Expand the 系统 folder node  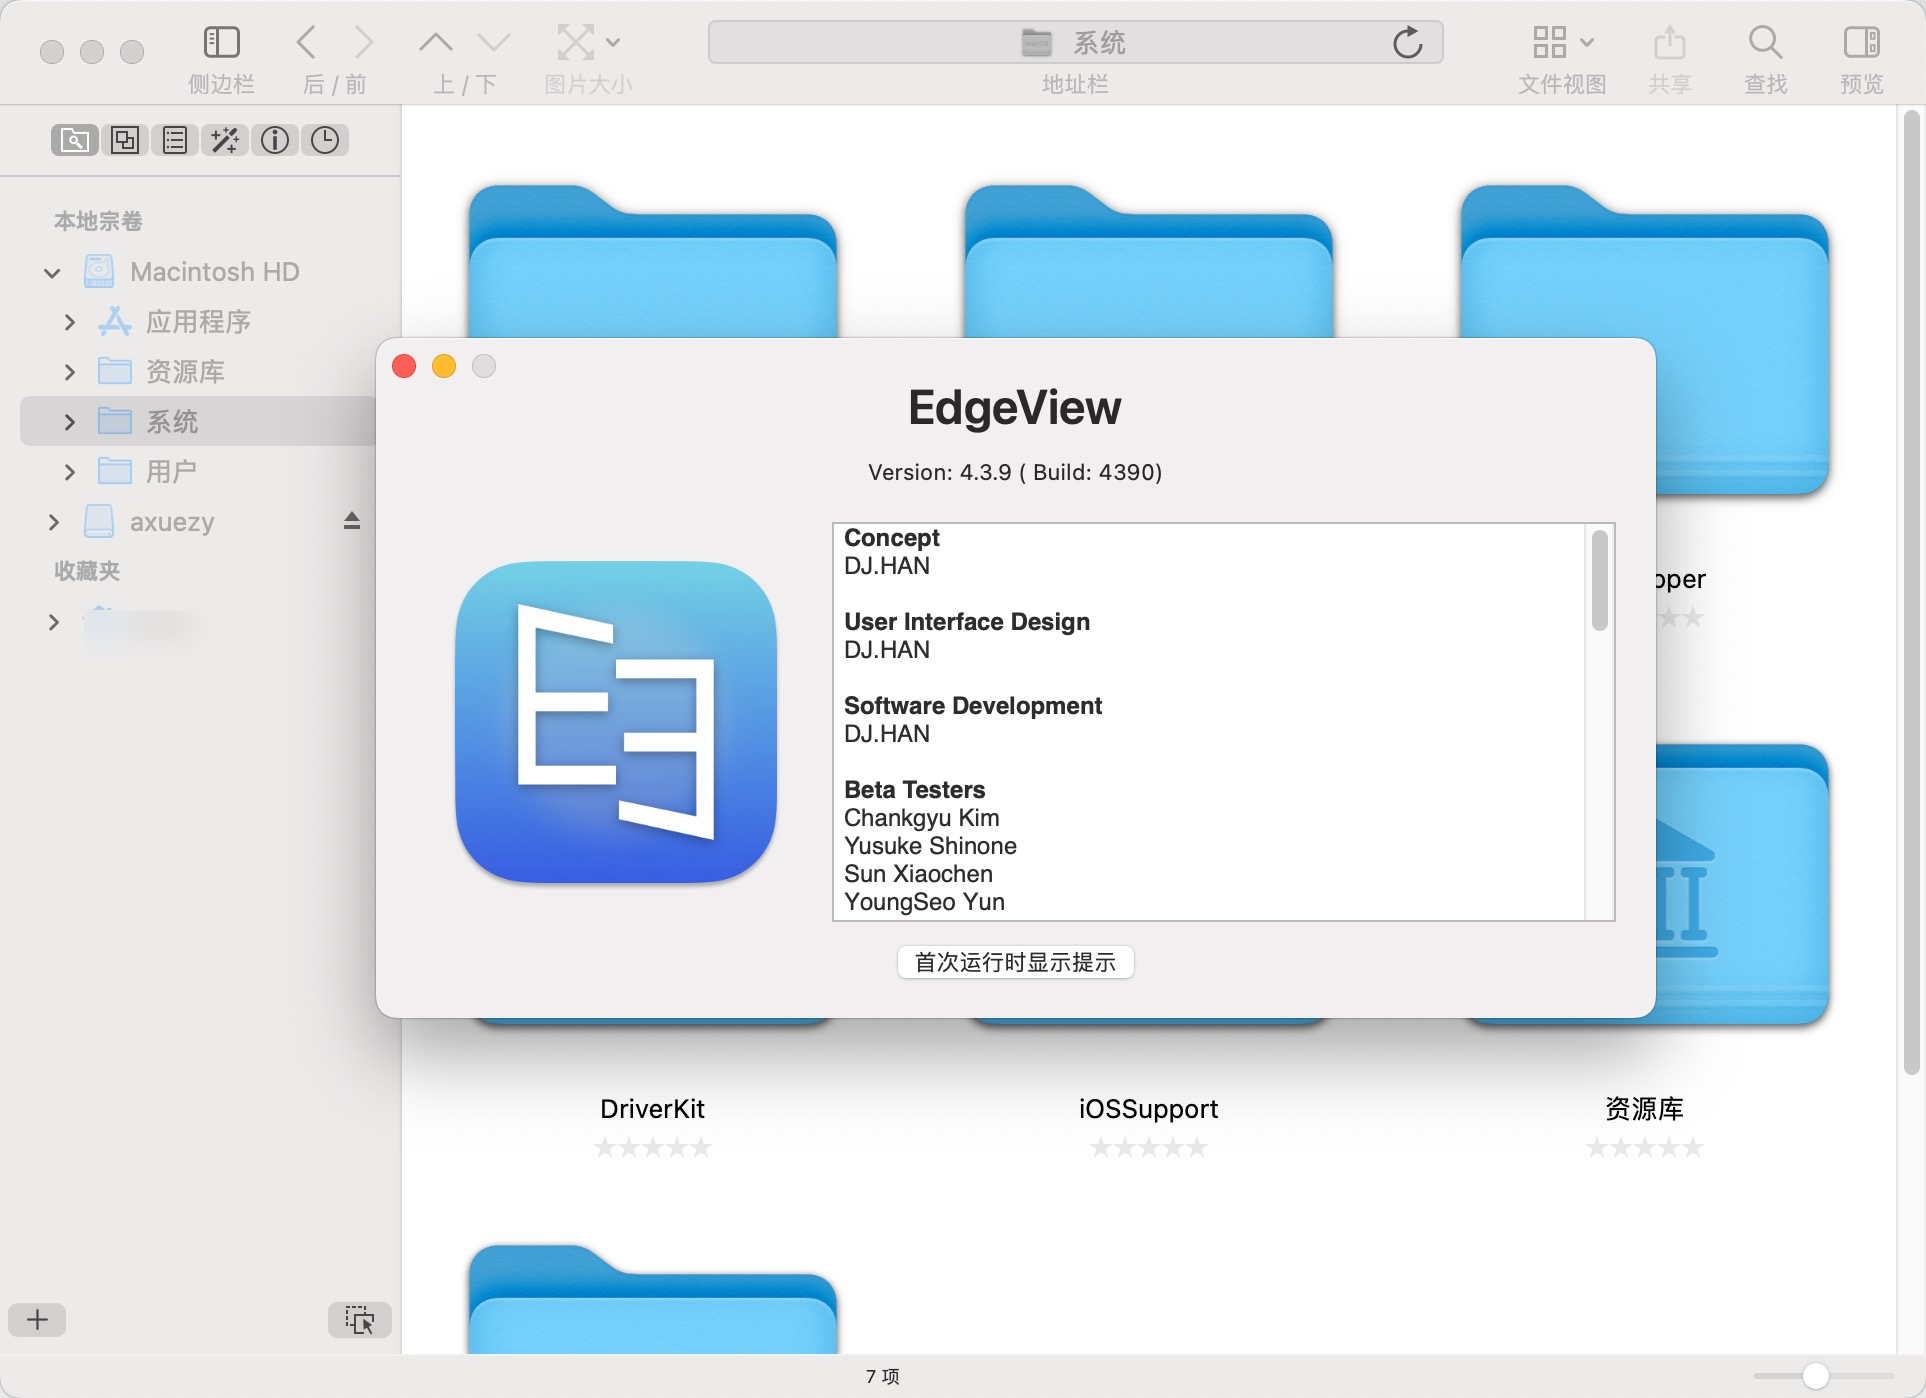point(69,422)
